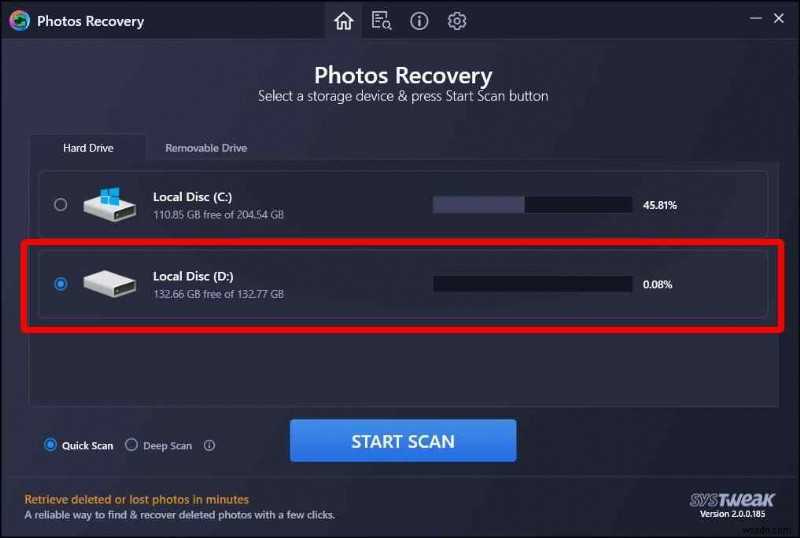Click the D: drive usage bar
This screenshot has width=800, height=538.
coord(533,284)
